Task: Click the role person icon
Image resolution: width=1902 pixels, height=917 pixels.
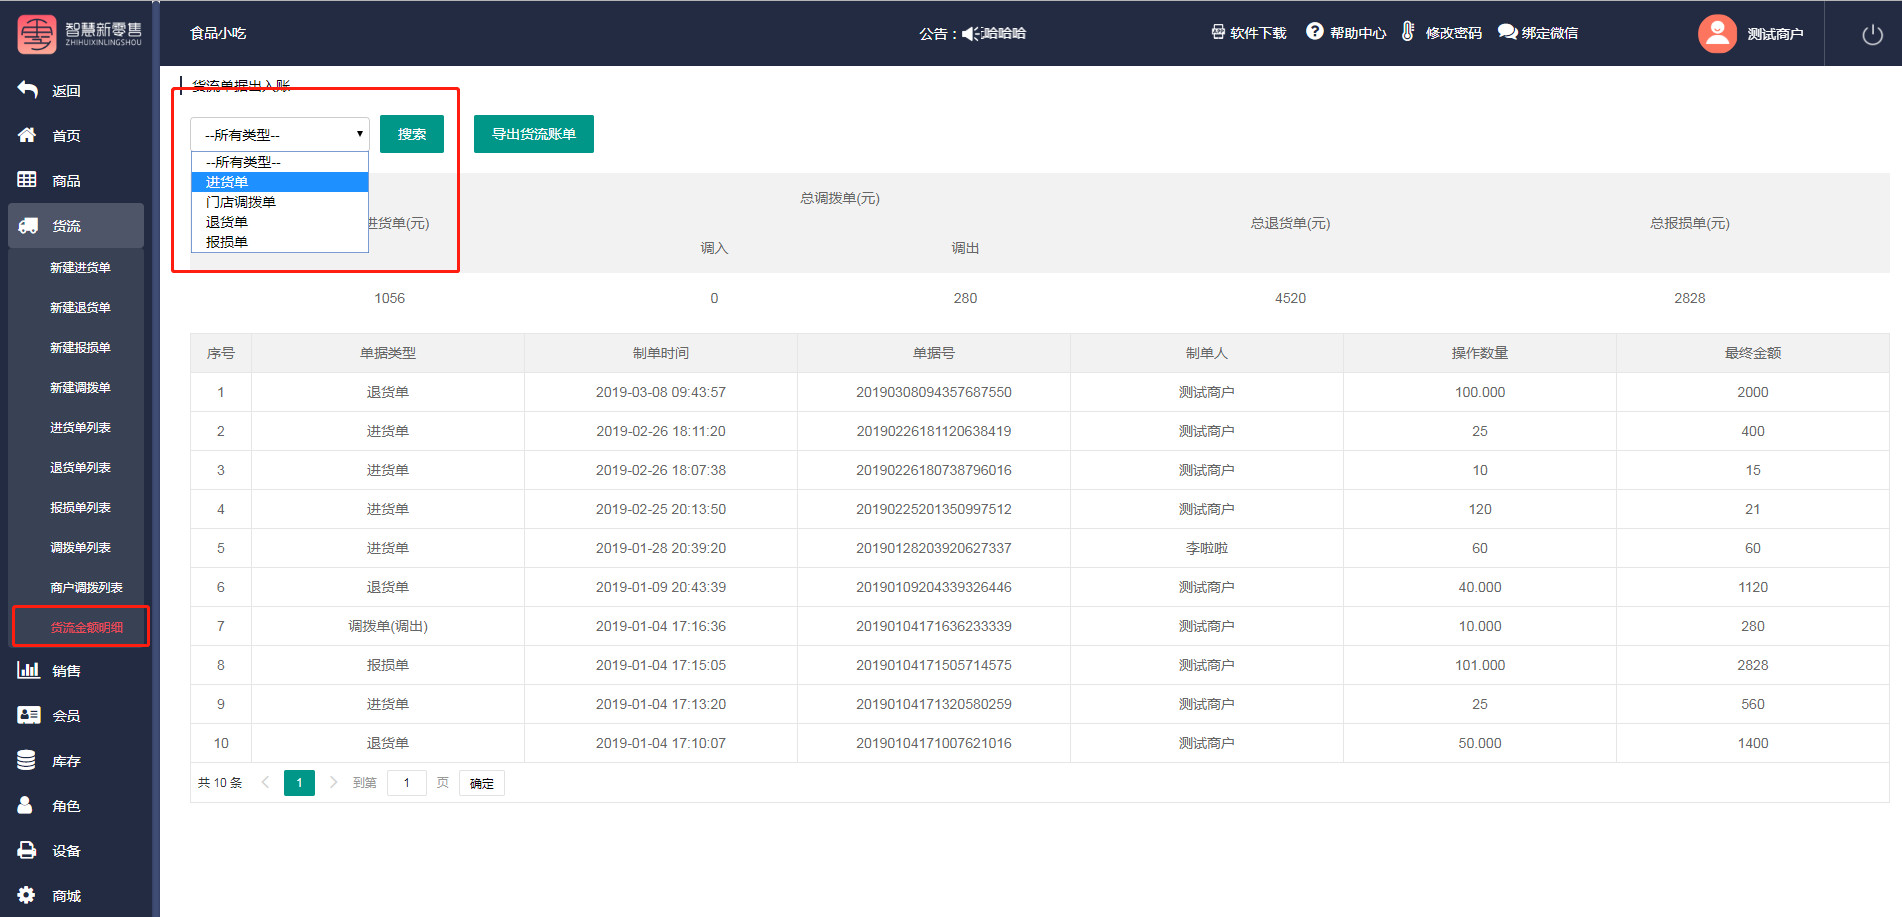Action: pos(25,805)
